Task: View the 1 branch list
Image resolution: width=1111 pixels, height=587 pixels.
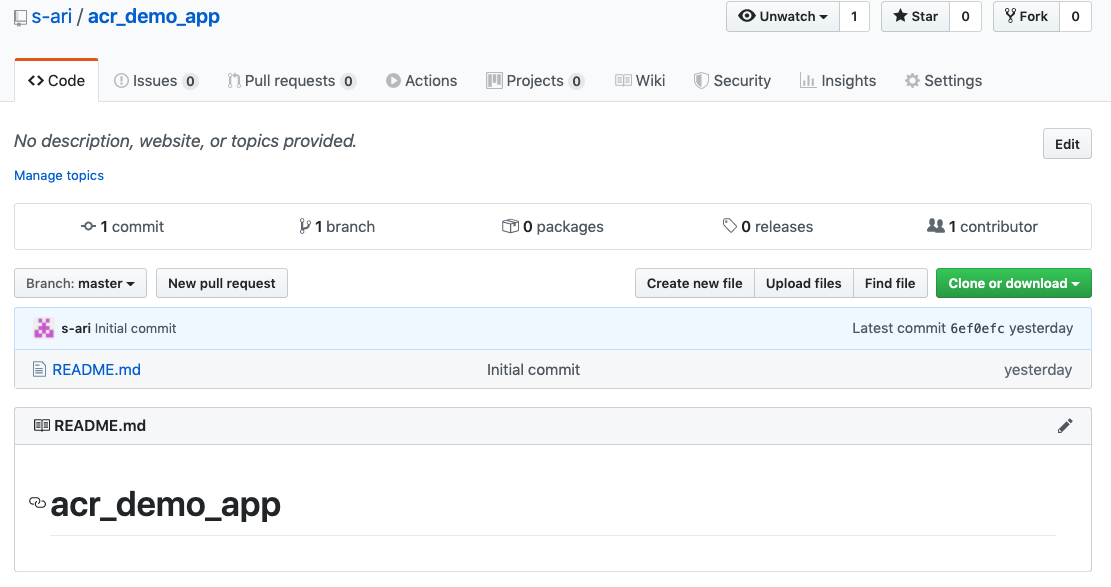Action: coord(337,227)
